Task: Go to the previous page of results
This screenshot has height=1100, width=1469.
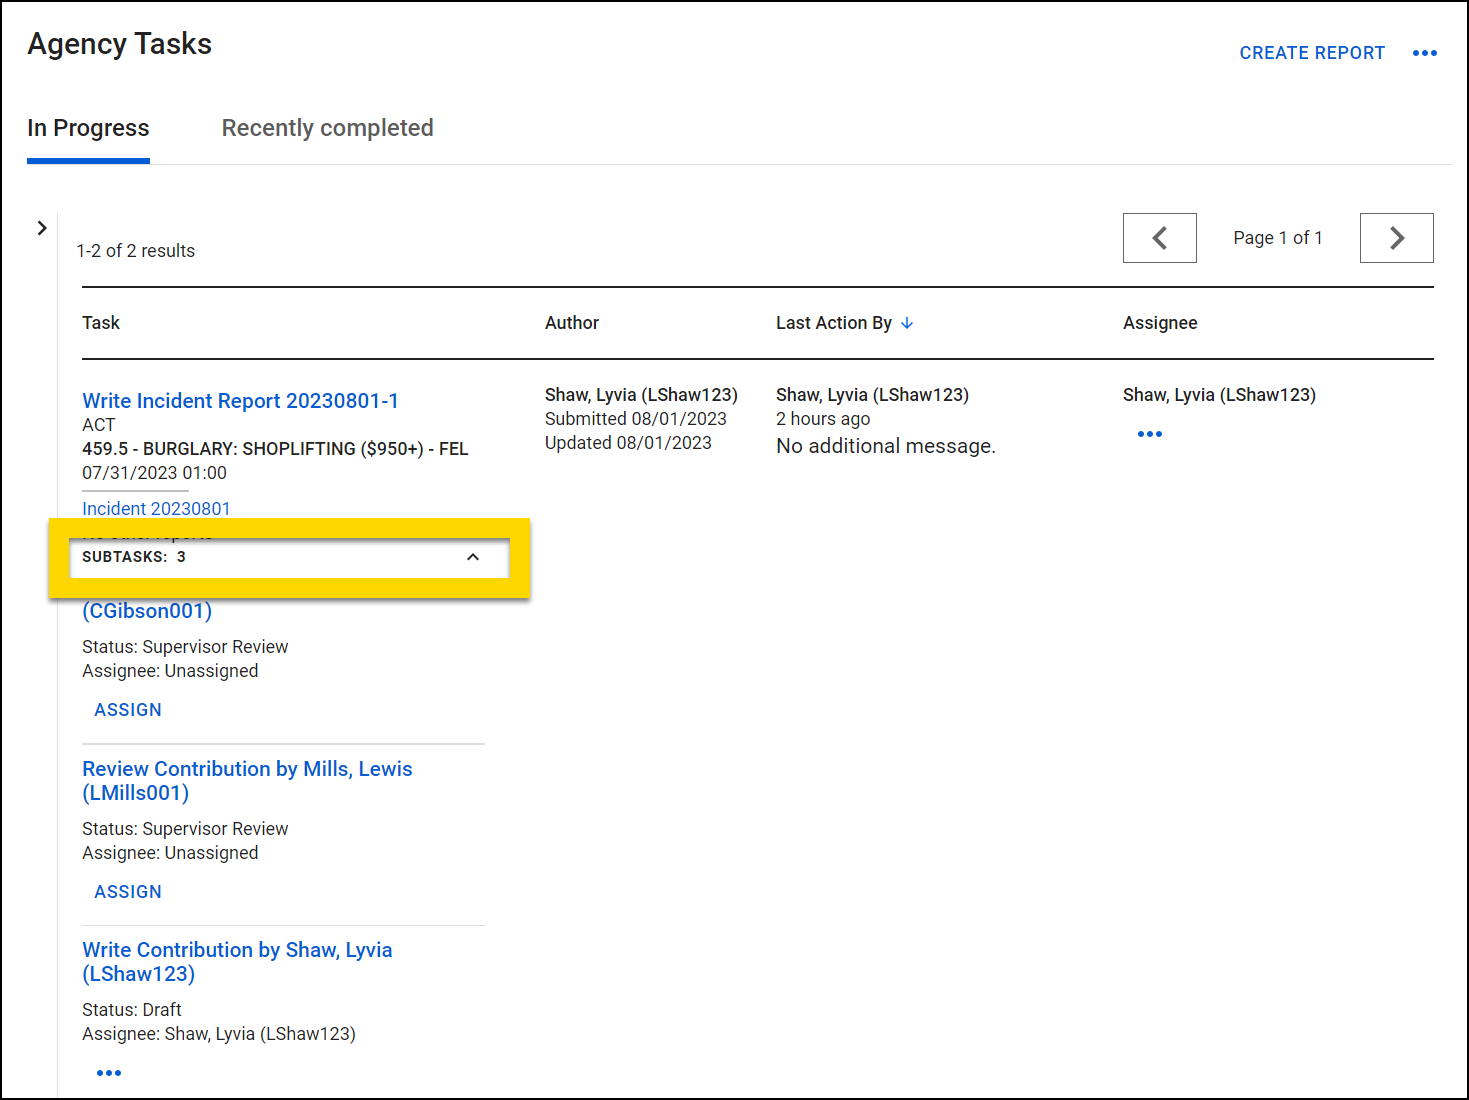Action: [1159, 238]
